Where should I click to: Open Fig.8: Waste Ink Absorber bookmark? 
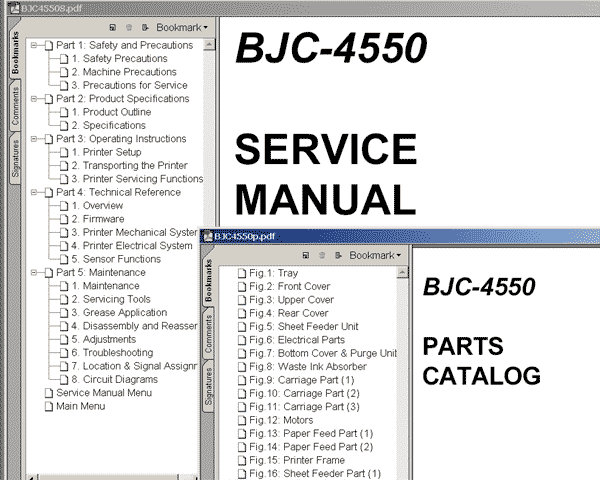[x=308, y=367]
